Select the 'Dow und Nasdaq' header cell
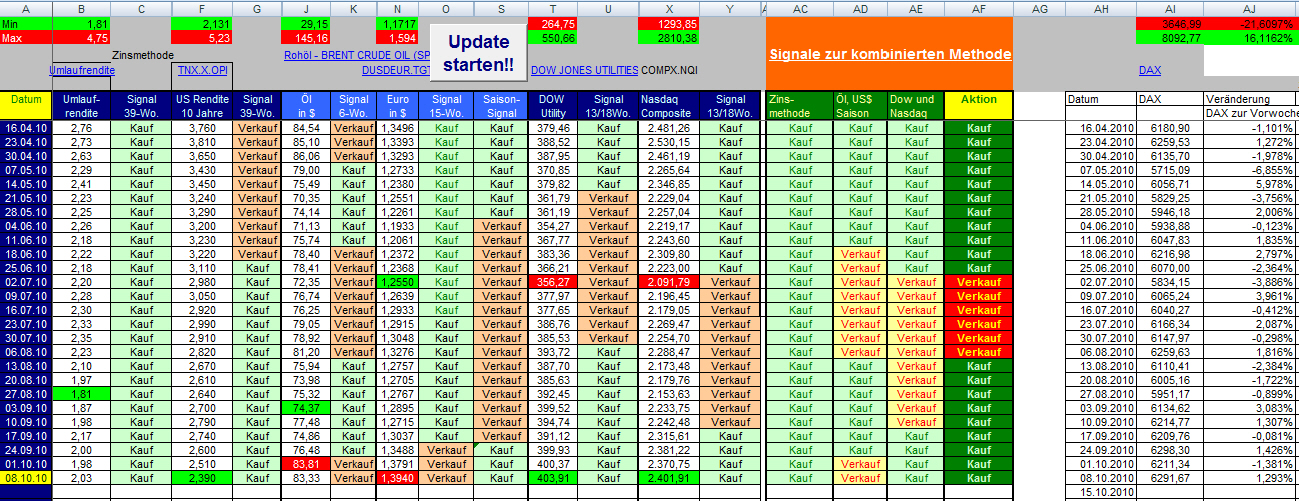 916,106
